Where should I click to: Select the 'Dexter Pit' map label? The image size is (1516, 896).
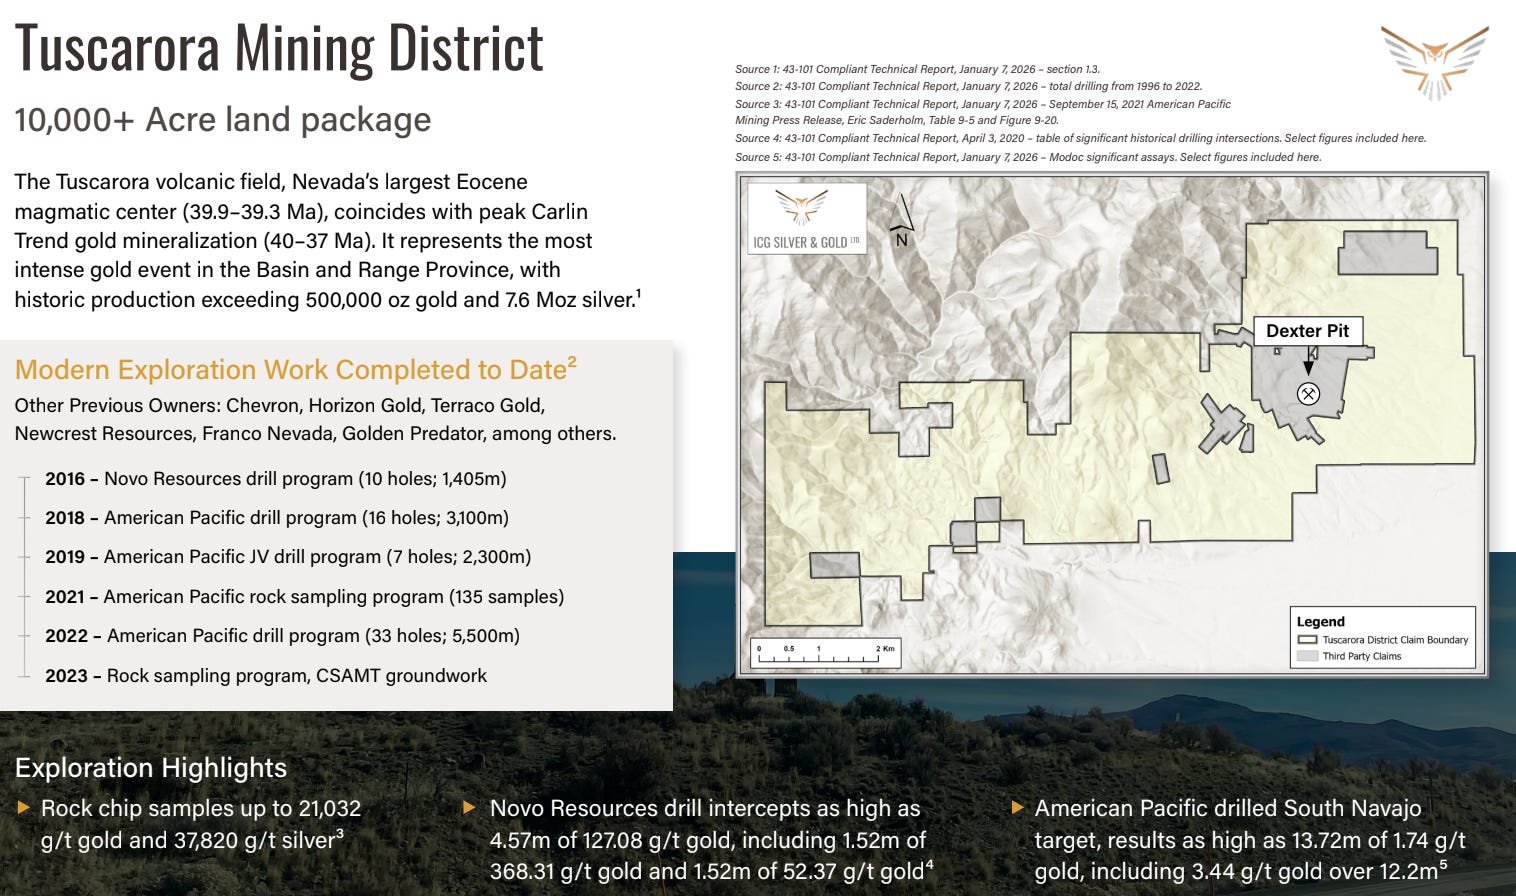(x=1308, y=331)
